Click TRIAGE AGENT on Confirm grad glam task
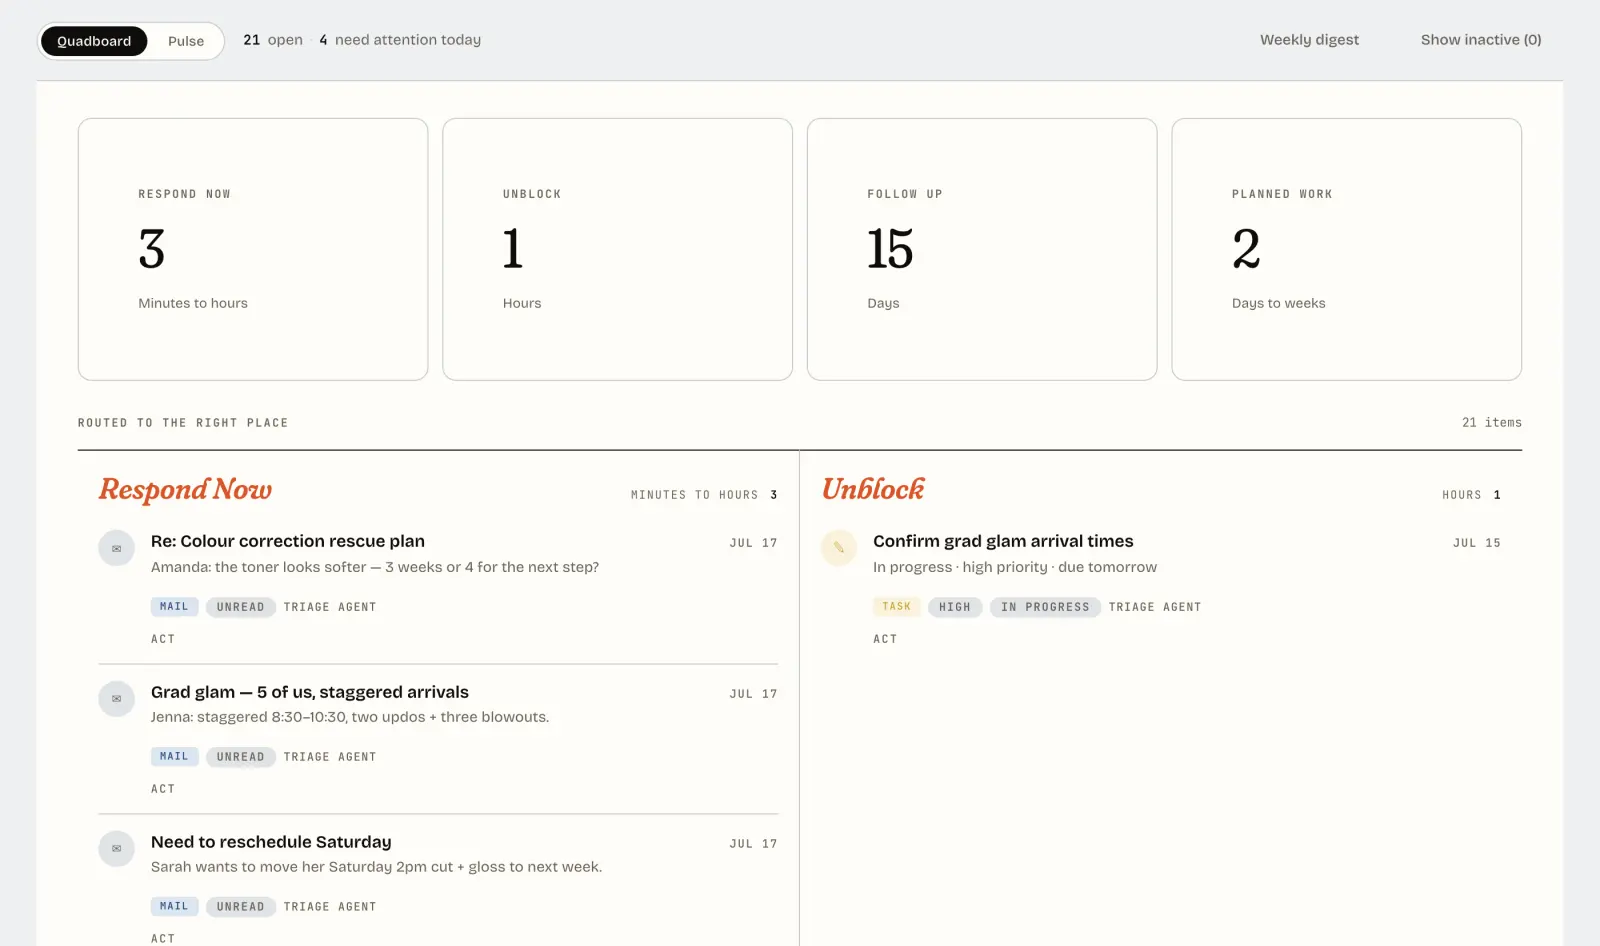The image size is (1600, 946). click(1155, 607)
